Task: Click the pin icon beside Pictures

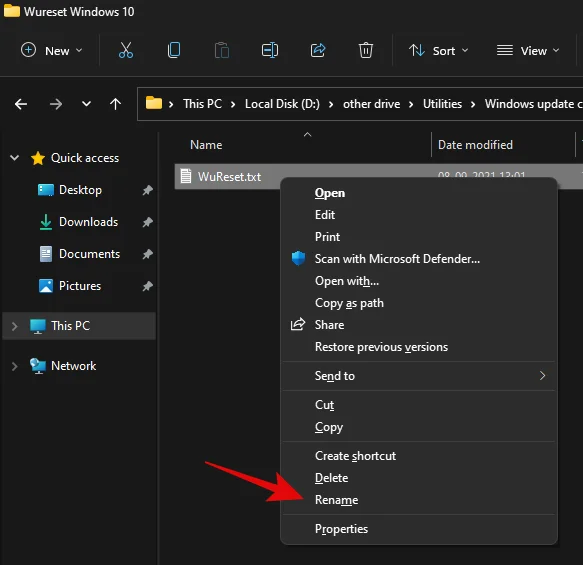Action: (148, 286)
